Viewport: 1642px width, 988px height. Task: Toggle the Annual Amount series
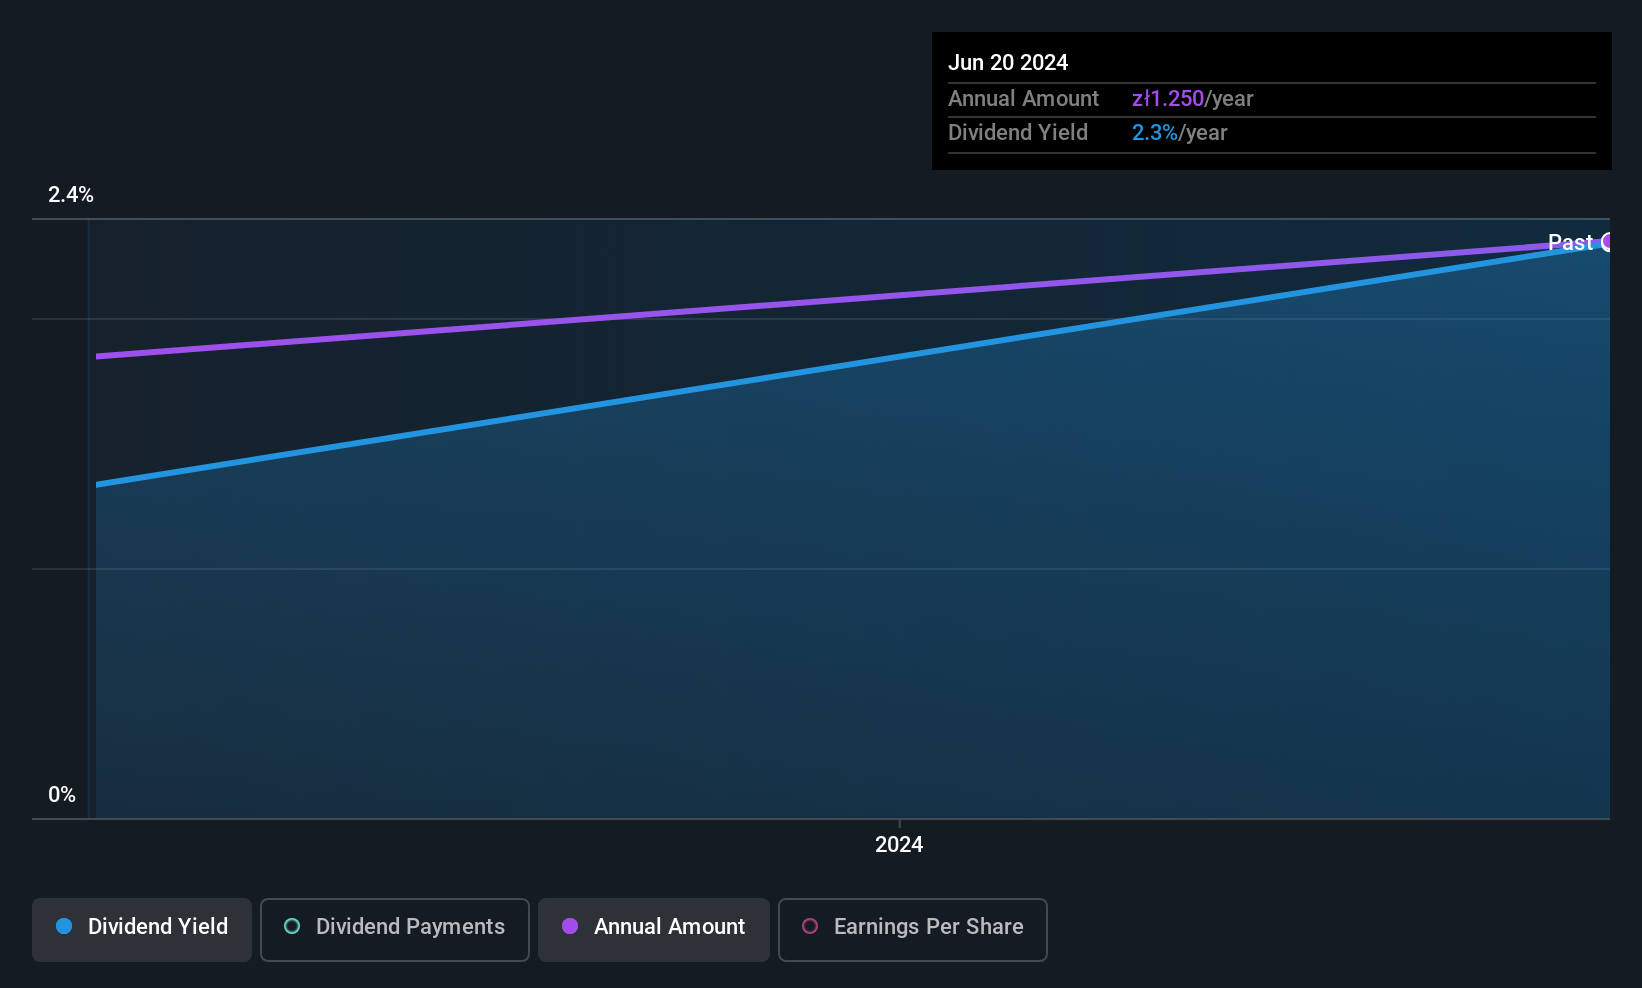coord(654,930)
